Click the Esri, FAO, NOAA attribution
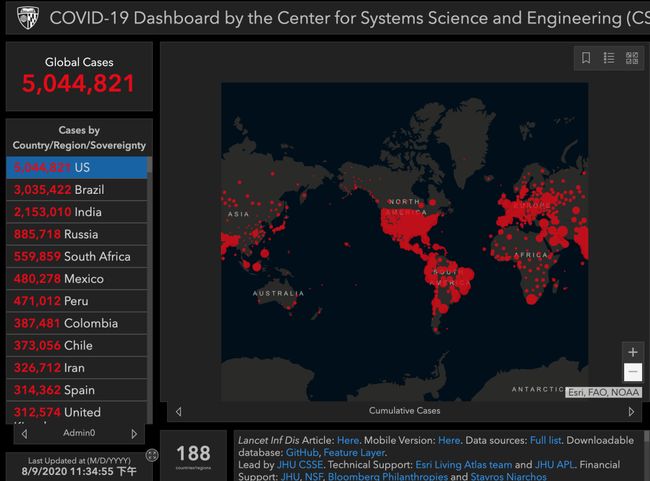 [603, 393]
